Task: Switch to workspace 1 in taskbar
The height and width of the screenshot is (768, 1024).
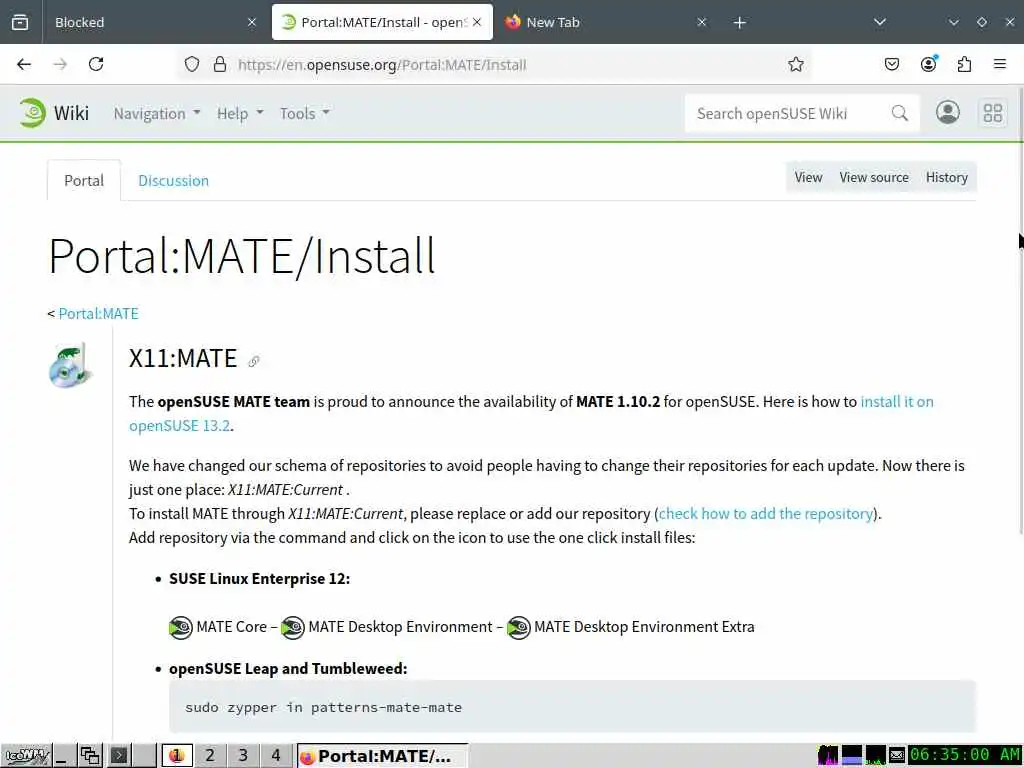Action: click(176, 756)
